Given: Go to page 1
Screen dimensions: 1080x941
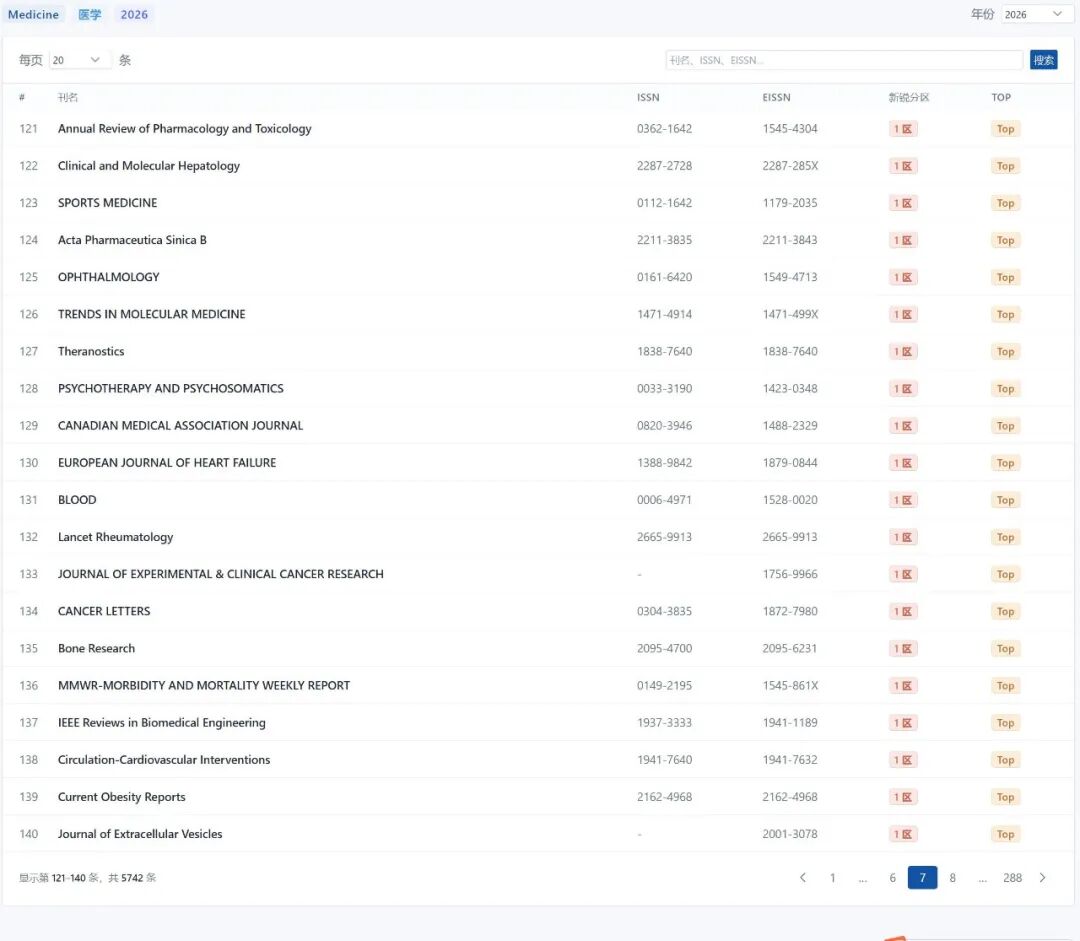Looking at the screenshot, I should [832, 878].
